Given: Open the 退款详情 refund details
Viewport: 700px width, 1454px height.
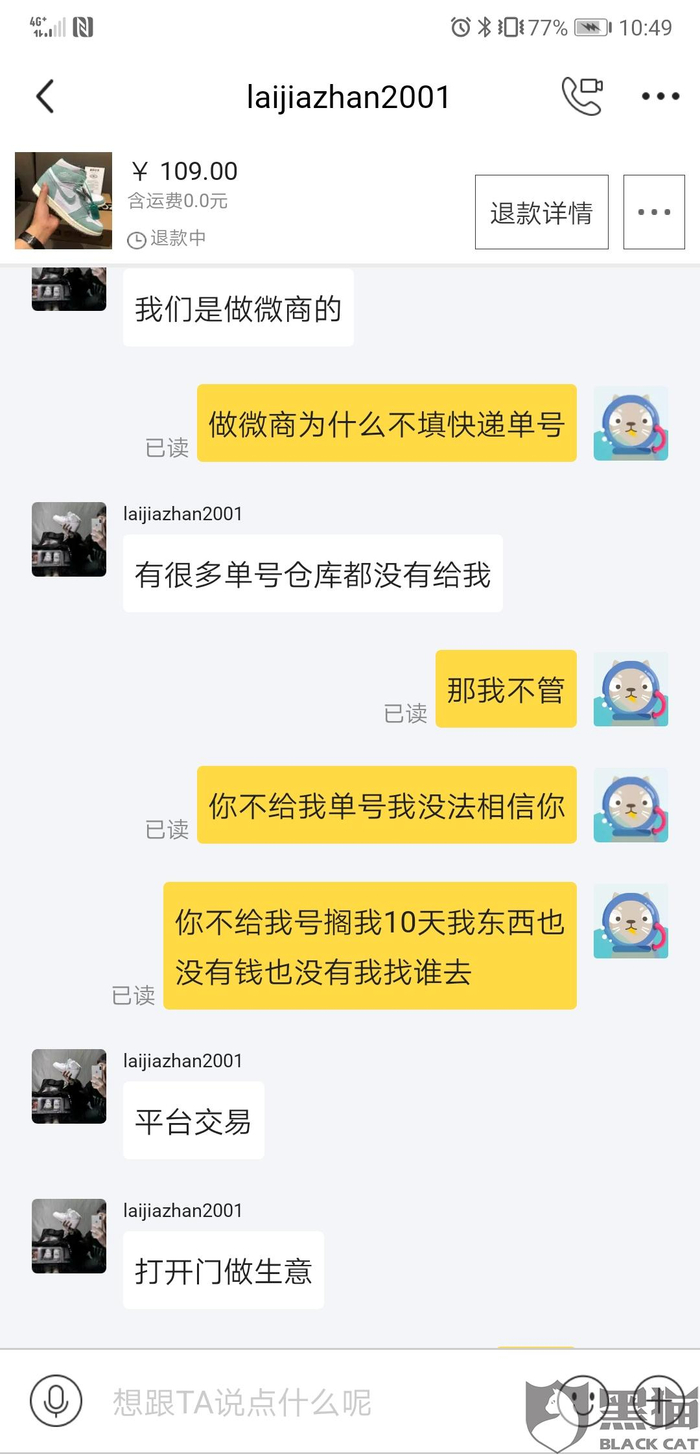Looking at the screenshot, I should point(541,212).
